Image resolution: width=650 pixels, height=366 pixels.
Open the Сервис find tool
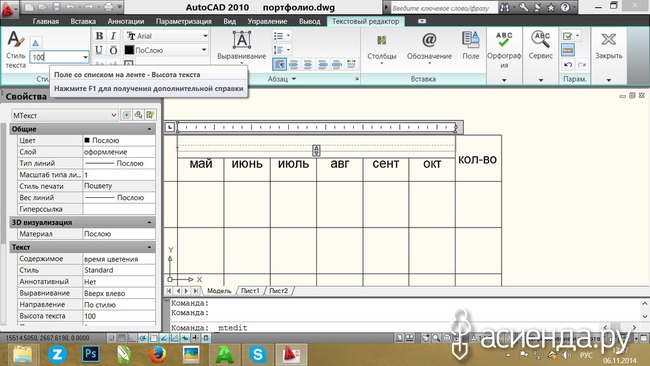click(541, 46)
